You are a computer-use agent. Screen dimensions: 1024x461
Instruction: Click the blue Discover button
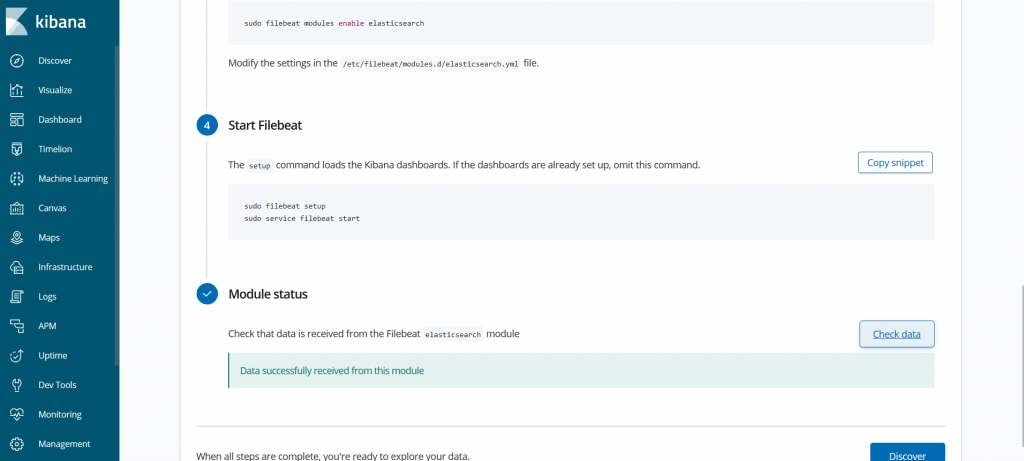click(x=907, y=454)
